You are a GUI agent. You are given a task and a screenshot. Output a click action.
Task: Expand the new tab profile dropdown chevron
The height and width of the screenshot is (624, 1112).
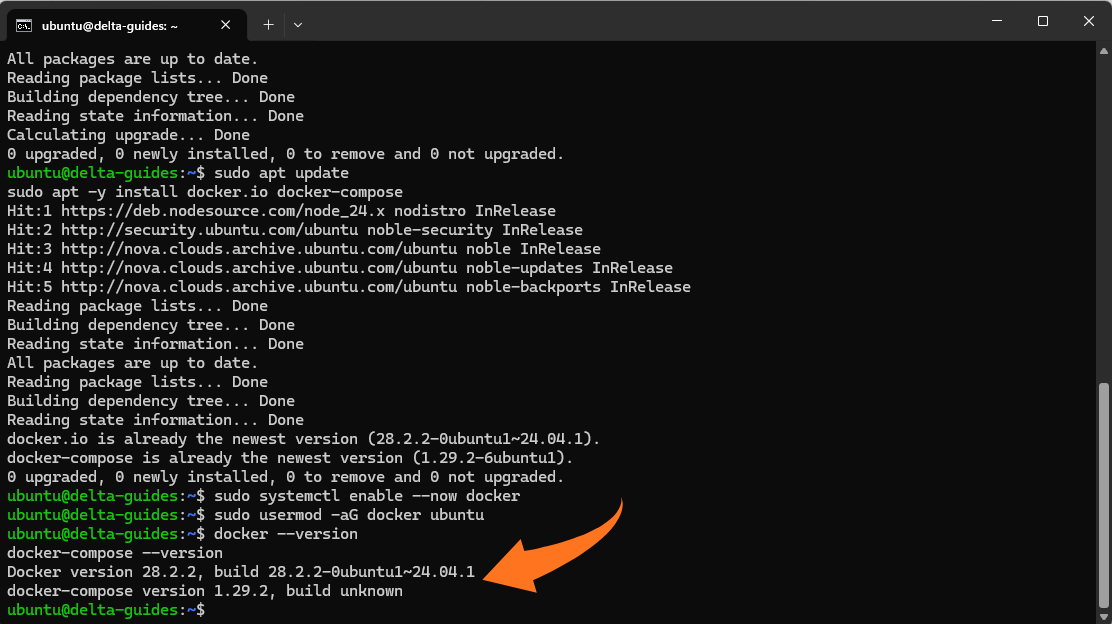298,24
